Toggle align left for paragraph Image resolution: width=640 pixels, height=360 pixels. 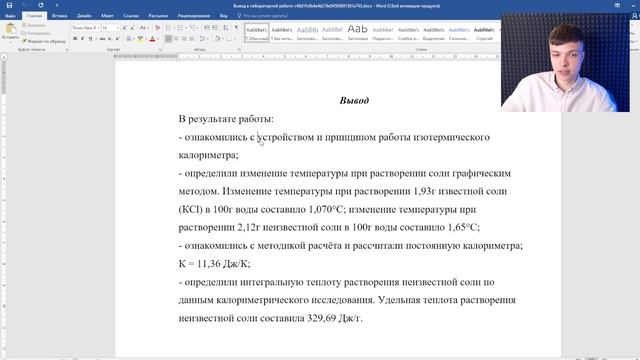pos(168,38)
